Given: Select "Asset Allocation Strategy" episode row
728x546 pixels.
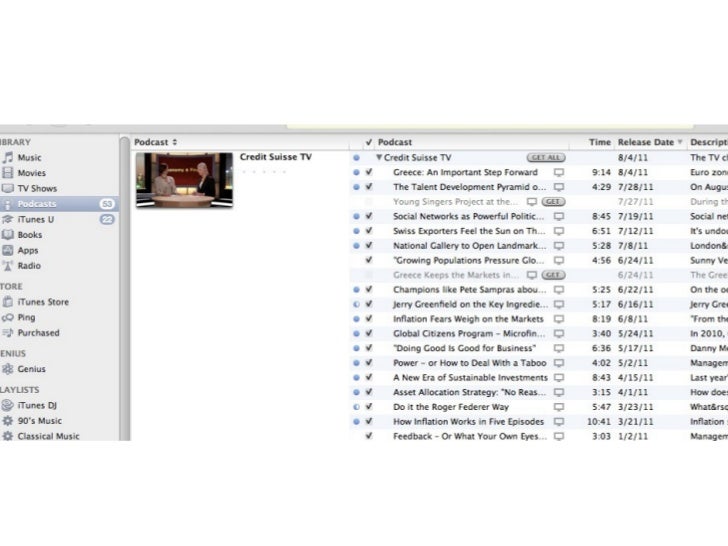Looking at the screenshot, I should coord(539,392).
